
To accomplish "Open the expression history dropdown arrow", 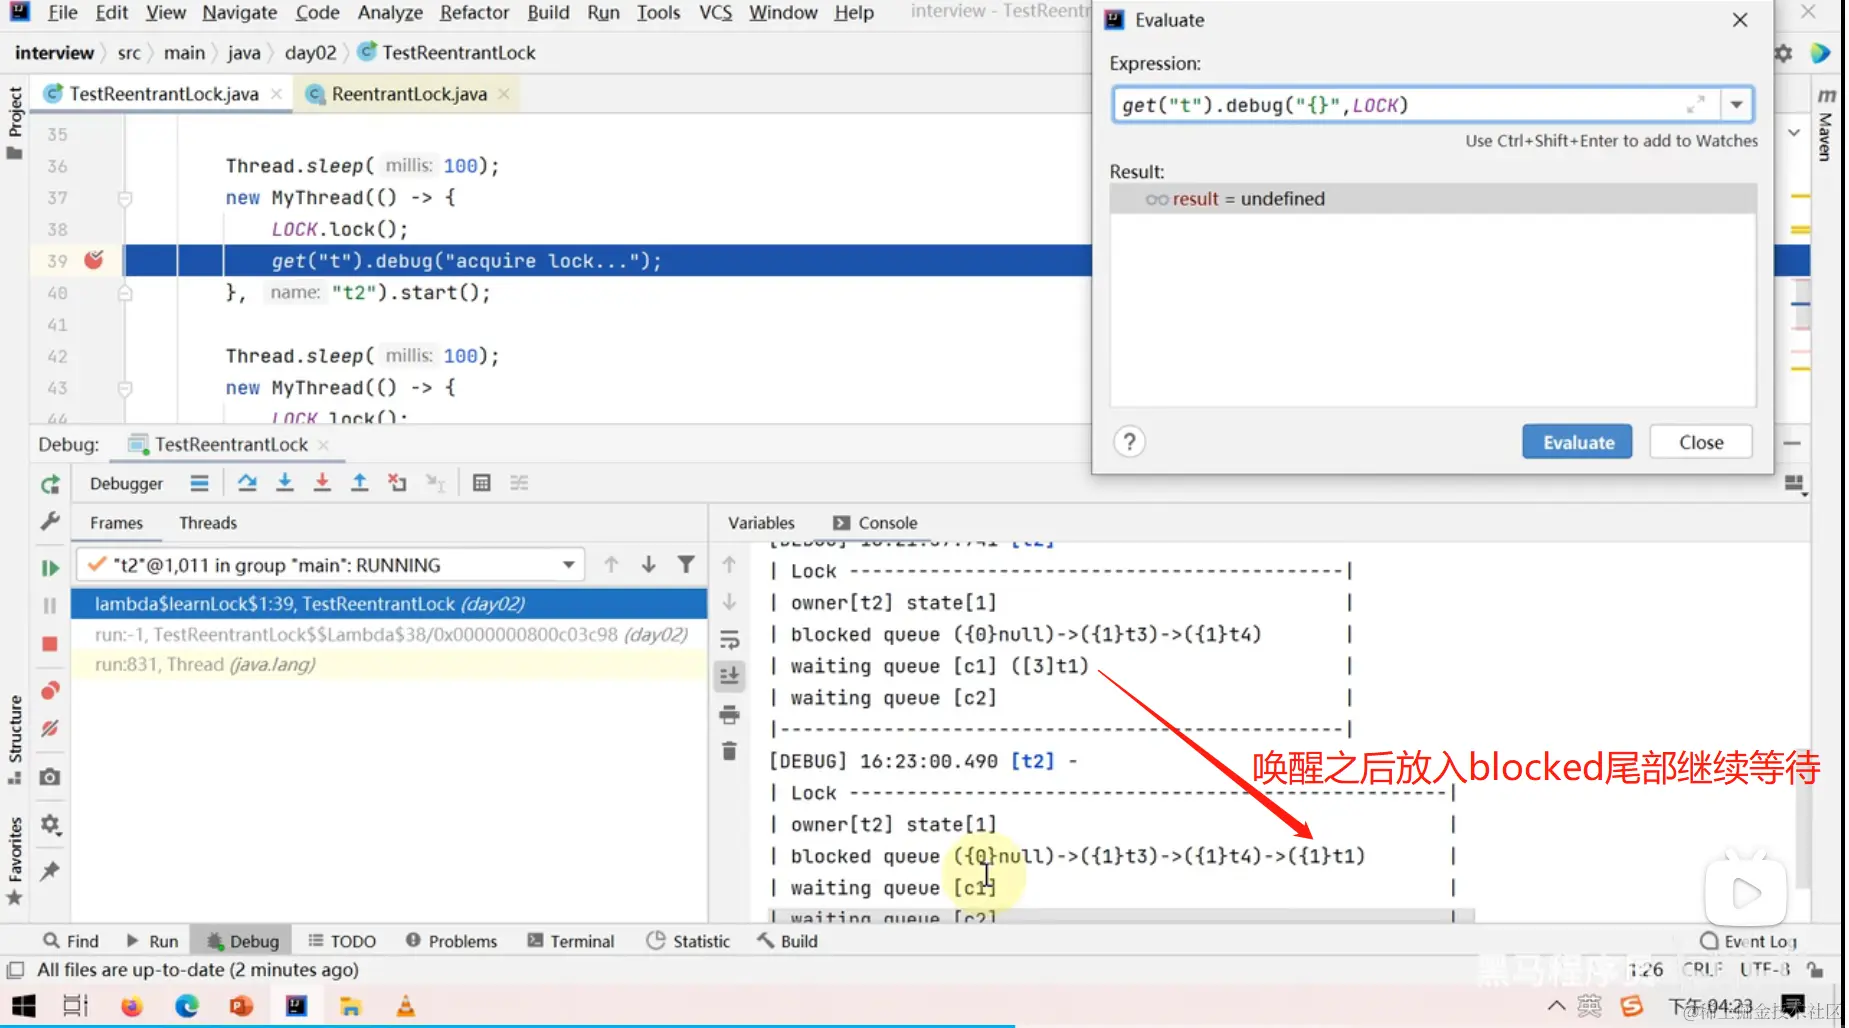I will (1737, 105).
